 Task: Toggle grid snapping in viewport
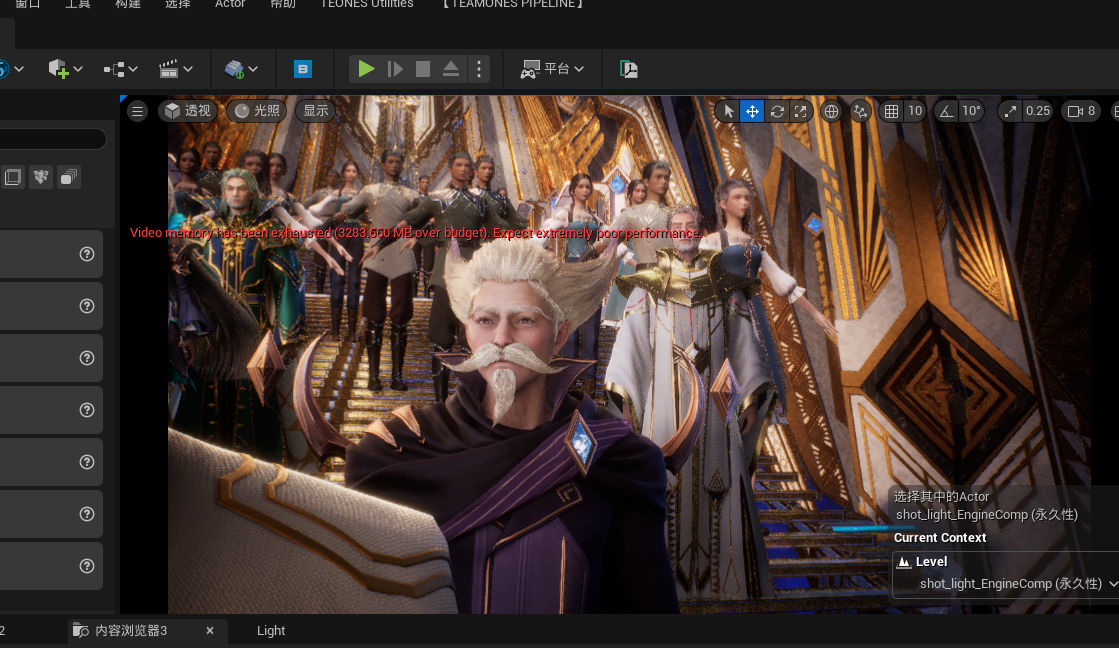(891, 111)
